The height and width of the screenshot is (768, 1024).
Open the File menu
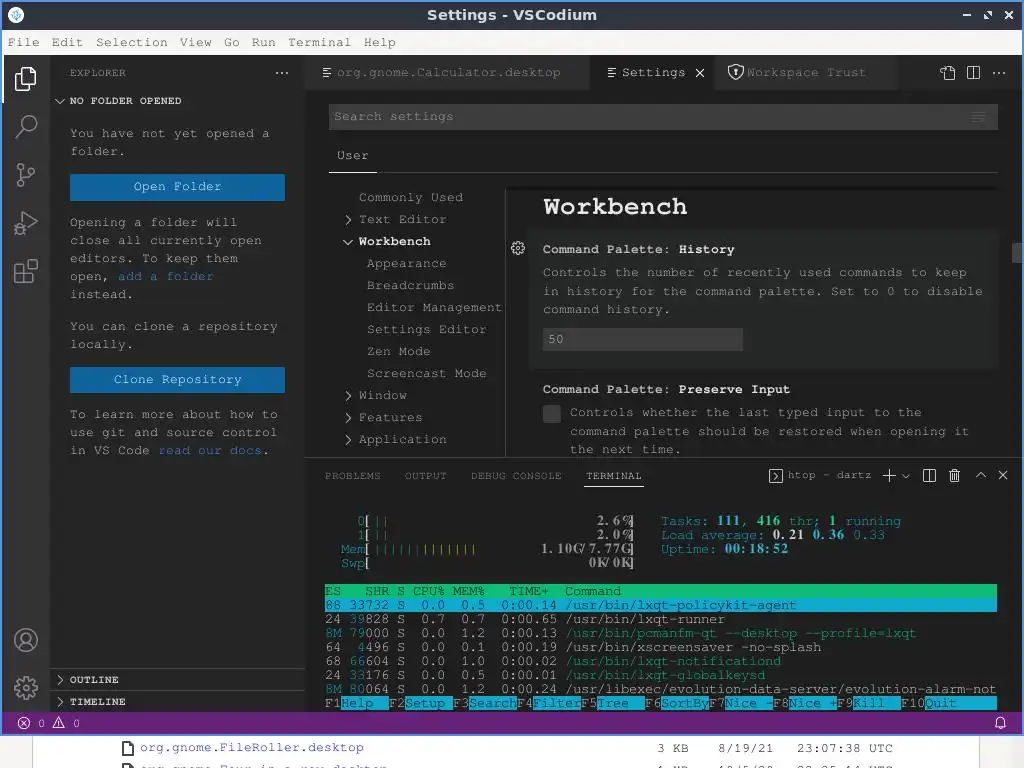tap(24, 42)
